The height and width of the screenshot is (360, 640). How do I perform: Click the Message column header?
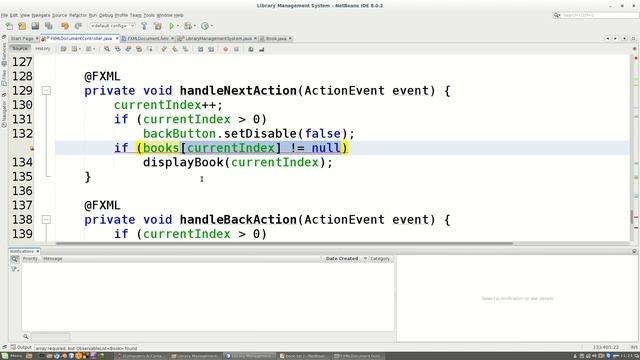coord(53,259)
